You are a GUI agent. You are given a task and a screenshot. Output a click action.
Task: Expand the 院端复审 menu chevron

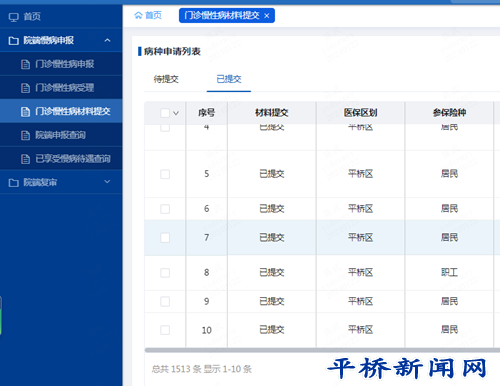pyautogui.click(x=107, y=182)
